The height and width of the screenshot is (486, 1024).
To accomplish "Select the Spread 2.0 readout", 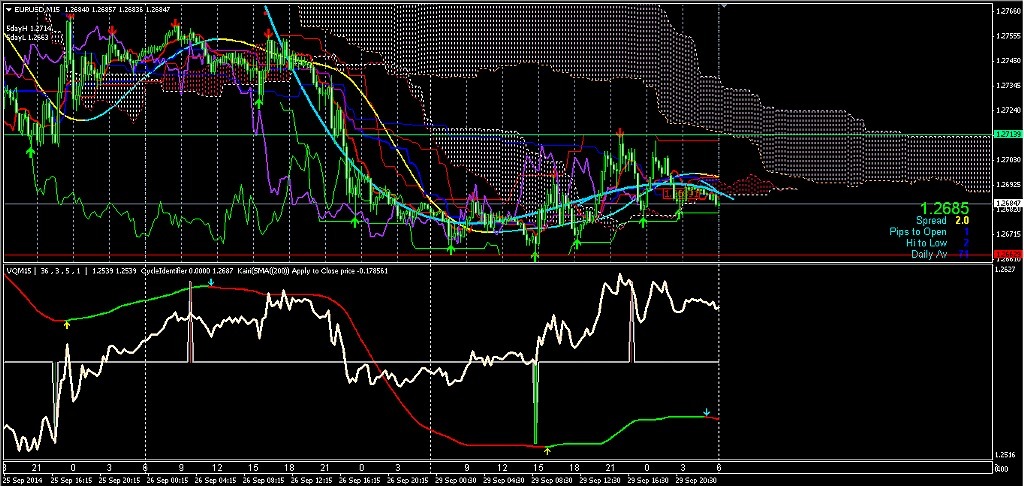I will click(942, 220).
